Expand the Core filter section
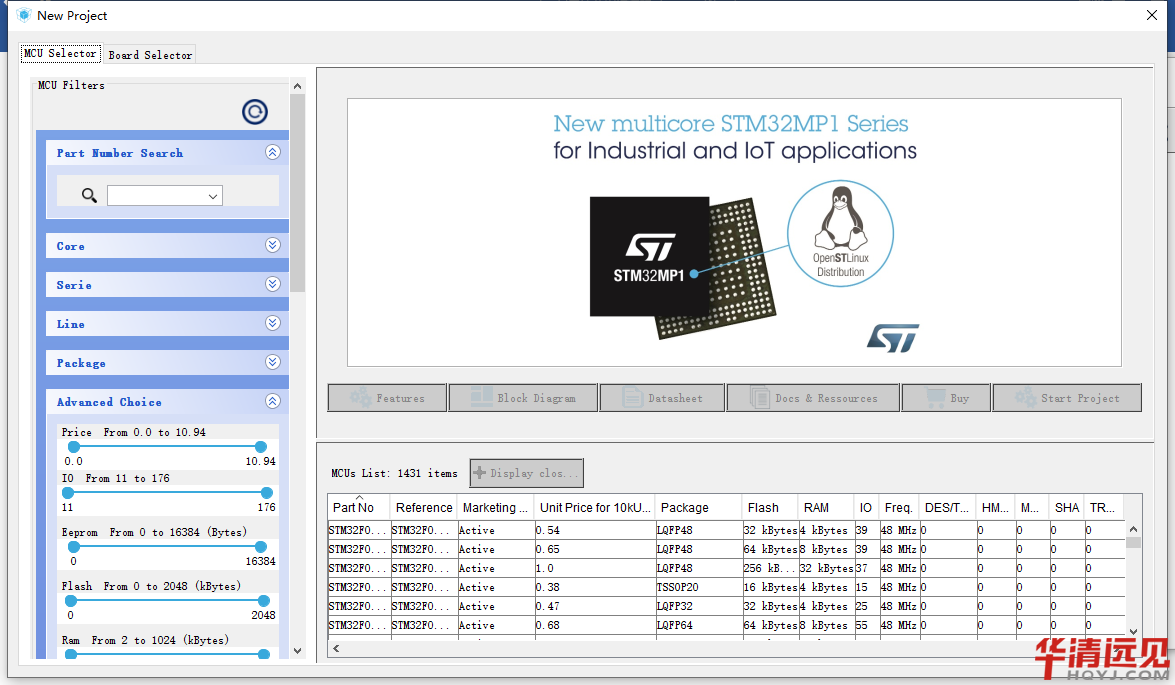The image size is (1175, 685). click(272, 245)
